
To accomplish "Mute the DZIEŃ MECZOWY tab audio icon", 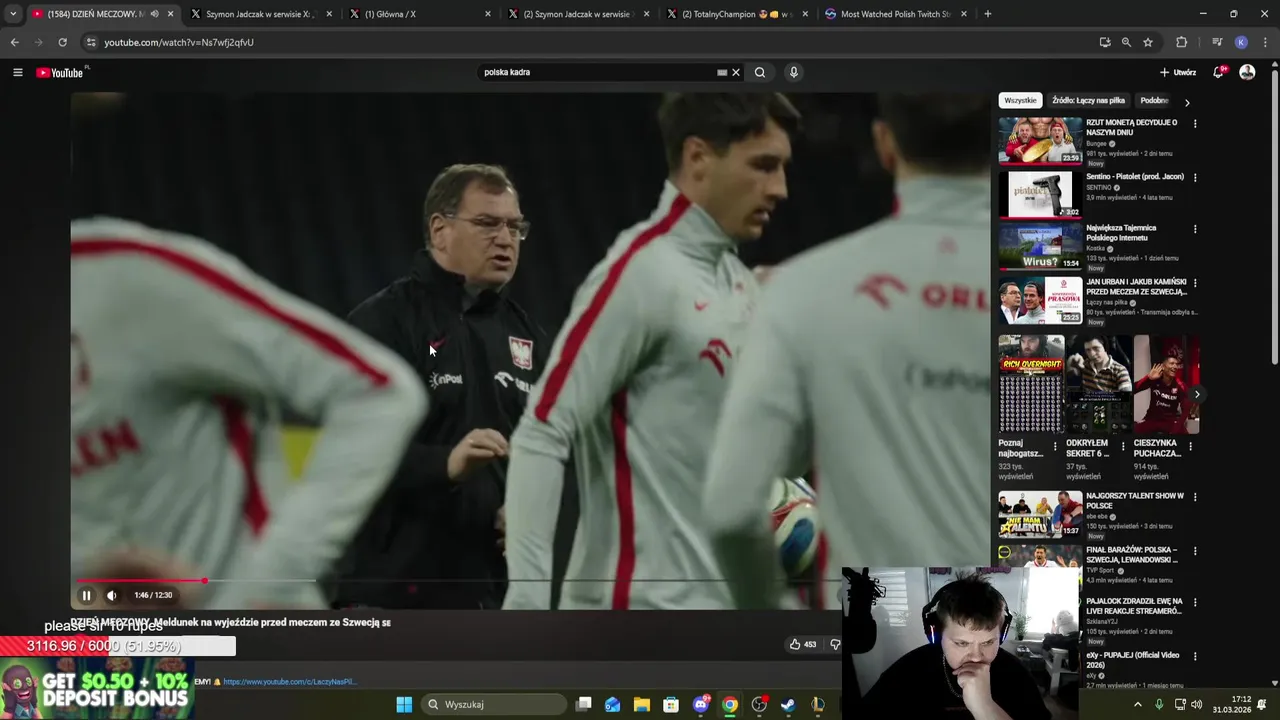I will (154, 14).
